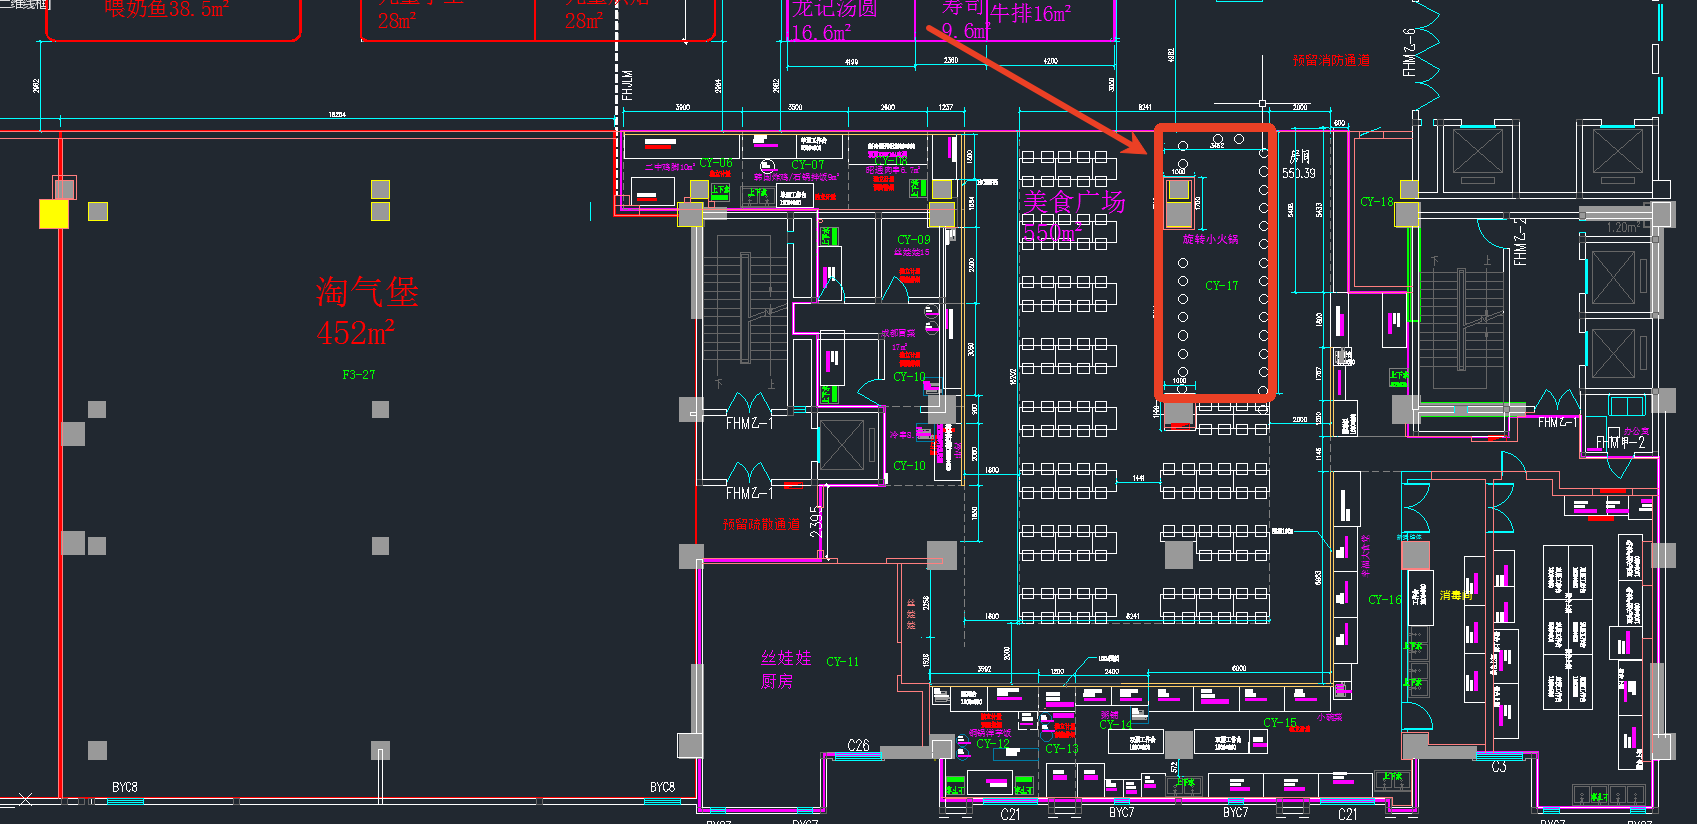Select the 预留疏散通道 red text
The height and width of the screenshot is (824, 1697).
click(x=761, y=524)
